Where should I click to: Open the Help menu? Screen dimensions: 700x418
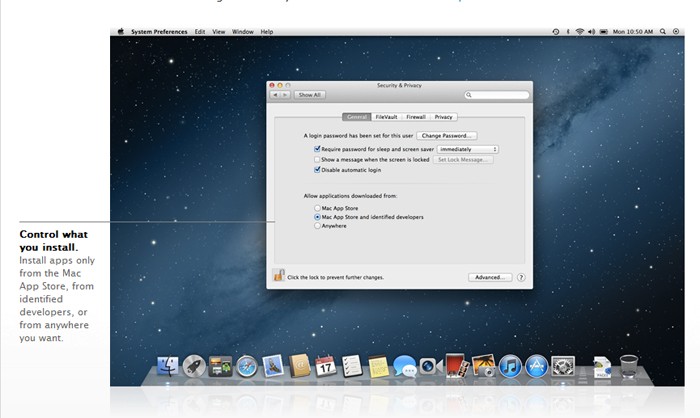pyautogui.click(x=267, y=32)
